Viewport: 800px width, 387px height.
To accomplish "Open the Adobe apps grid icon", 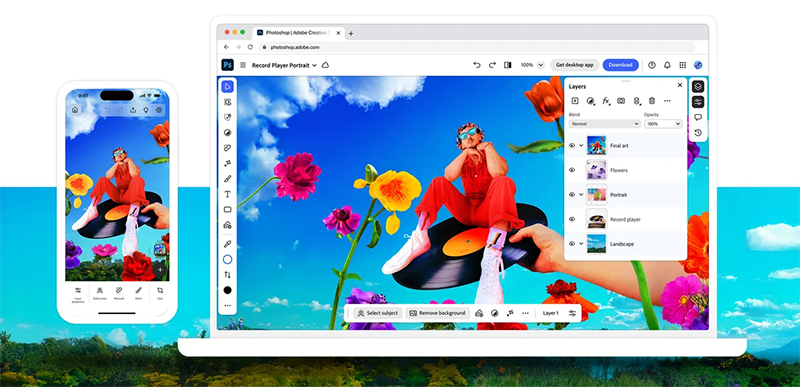I will click(x=683, y=65).
